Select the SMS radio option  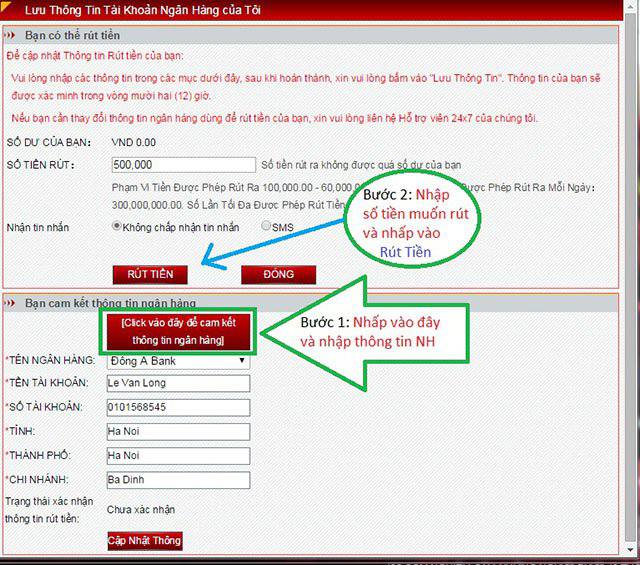click(266, 225)
